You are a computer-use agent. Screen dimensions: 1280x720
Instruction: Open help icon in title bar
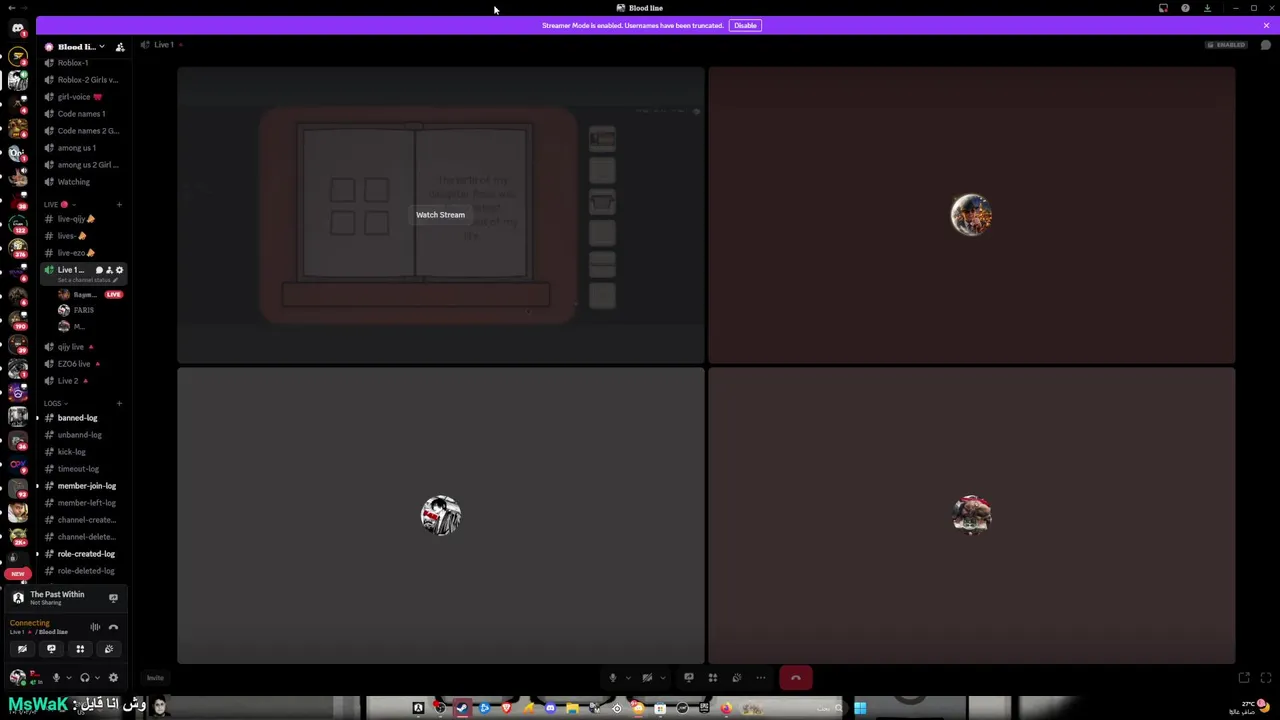pyautogui.click(x=1185, y=8)
